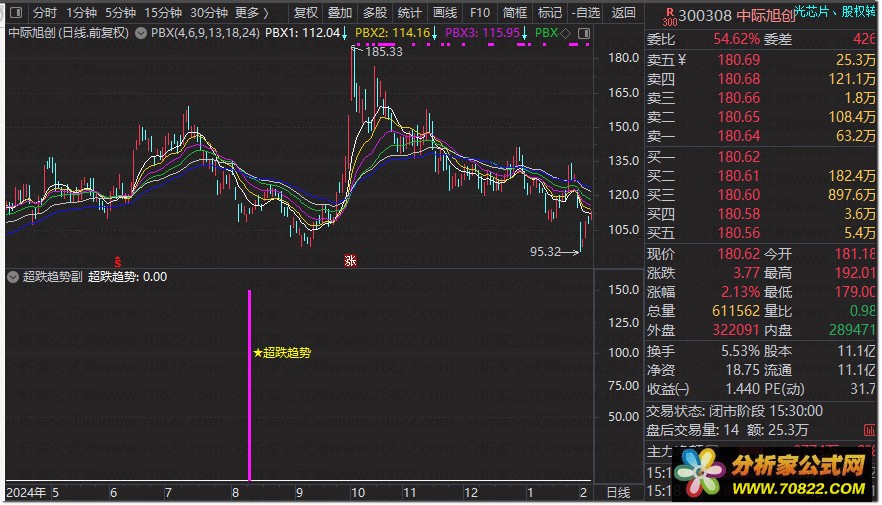Switch to 15分钟 chart period

point(163,12)
